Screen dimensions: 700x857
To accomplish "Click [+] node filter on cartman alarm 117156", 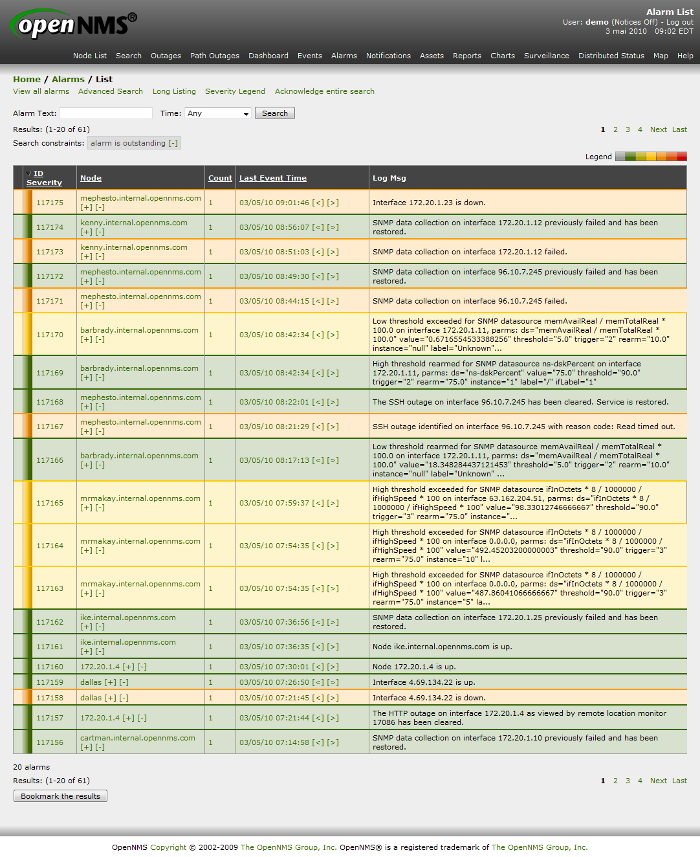I will tap(85, 746).
